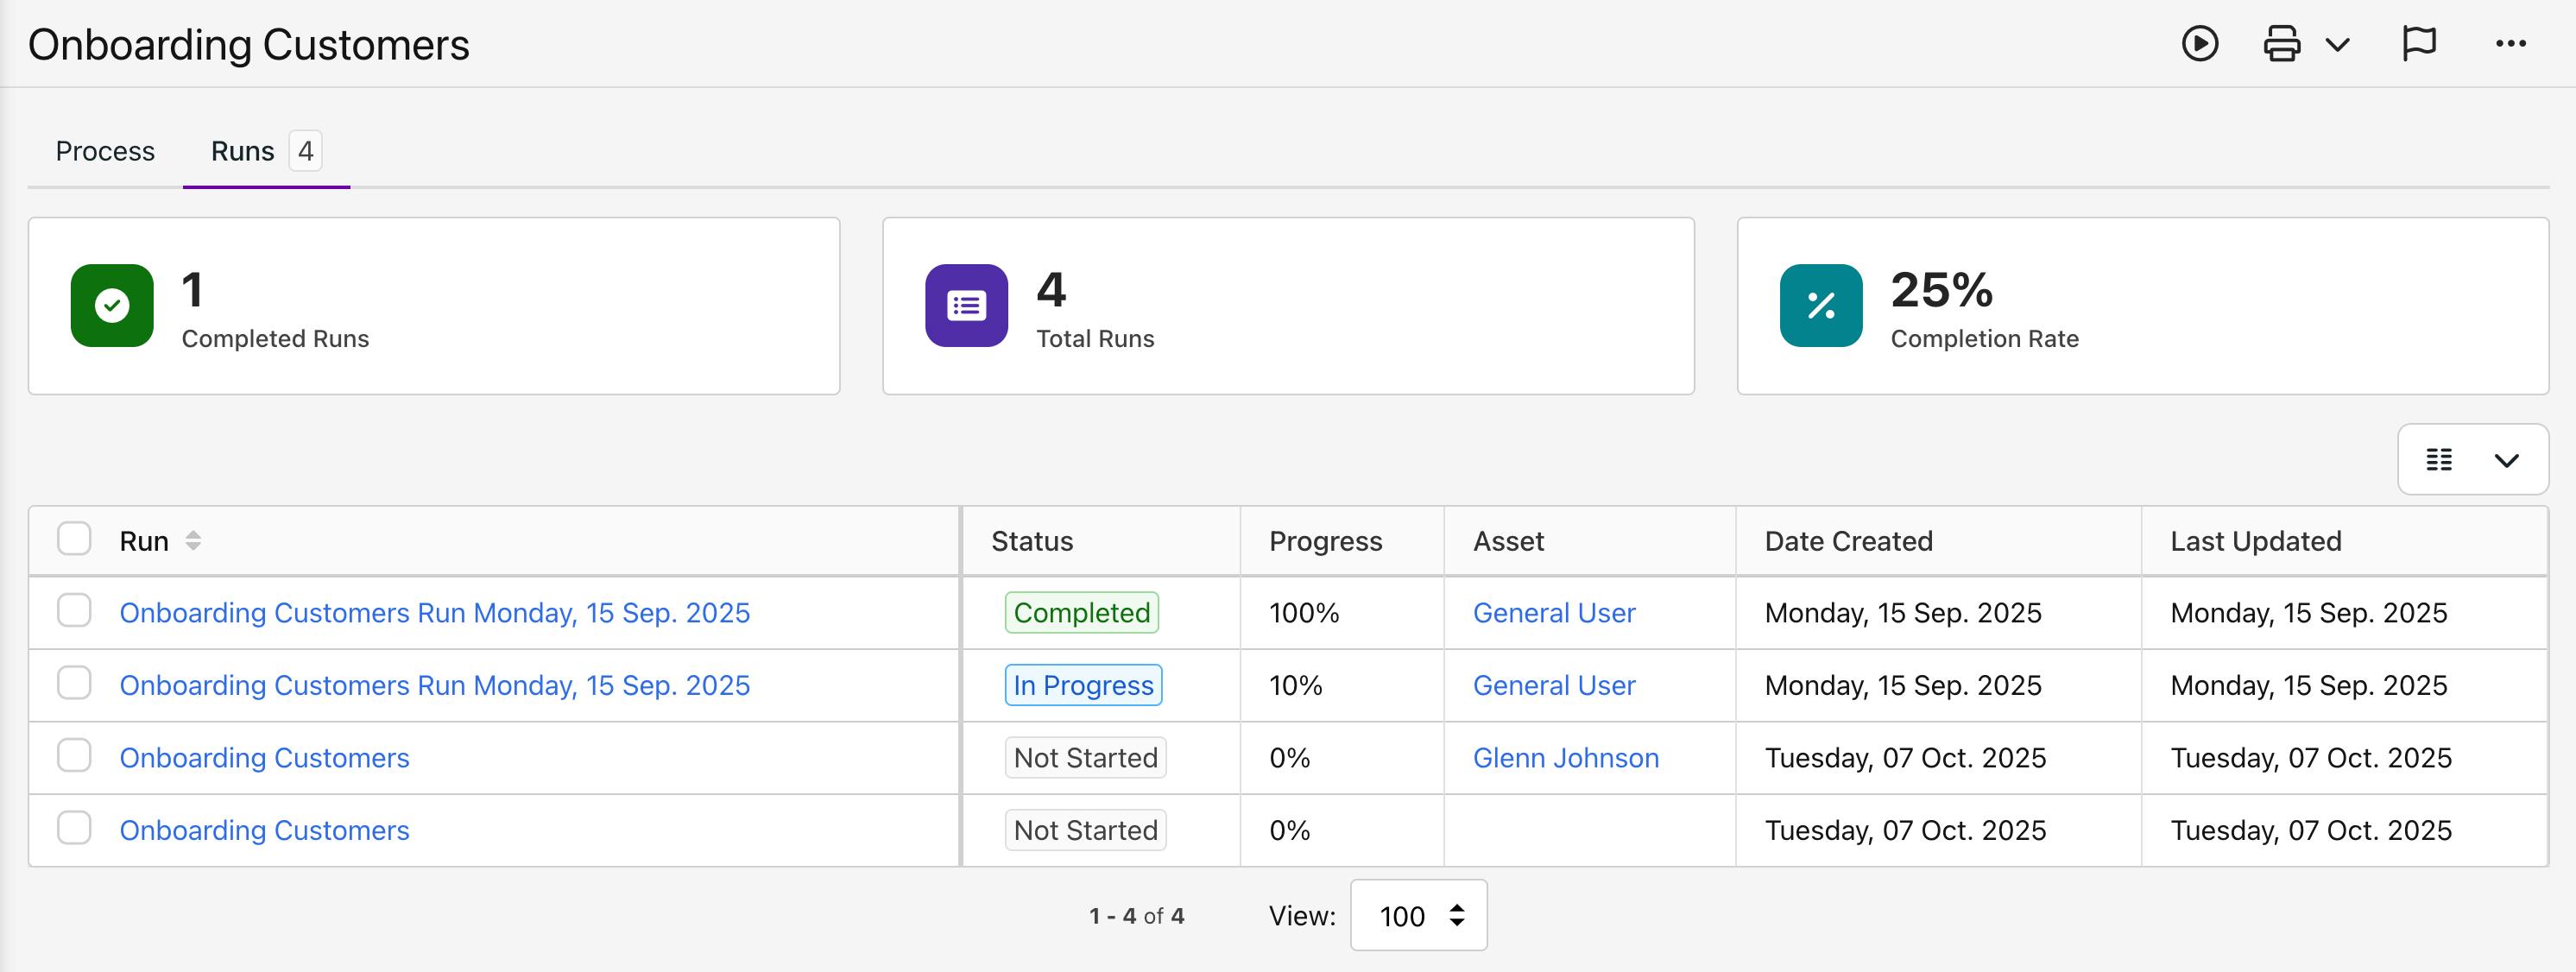Toggle the select-all checkbox in header row
2576x972 pixels.
(74, 539)
